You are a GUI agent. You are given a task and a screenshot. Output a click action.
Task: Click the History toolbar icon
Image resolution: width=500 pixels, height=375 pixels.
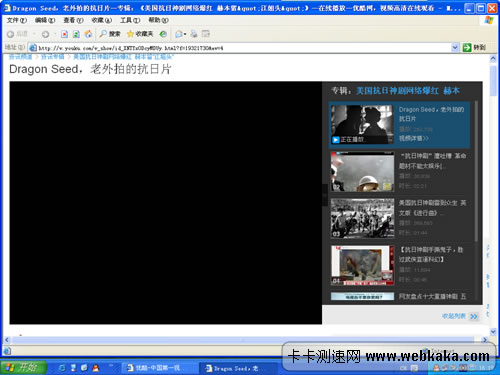click(163, 34)
